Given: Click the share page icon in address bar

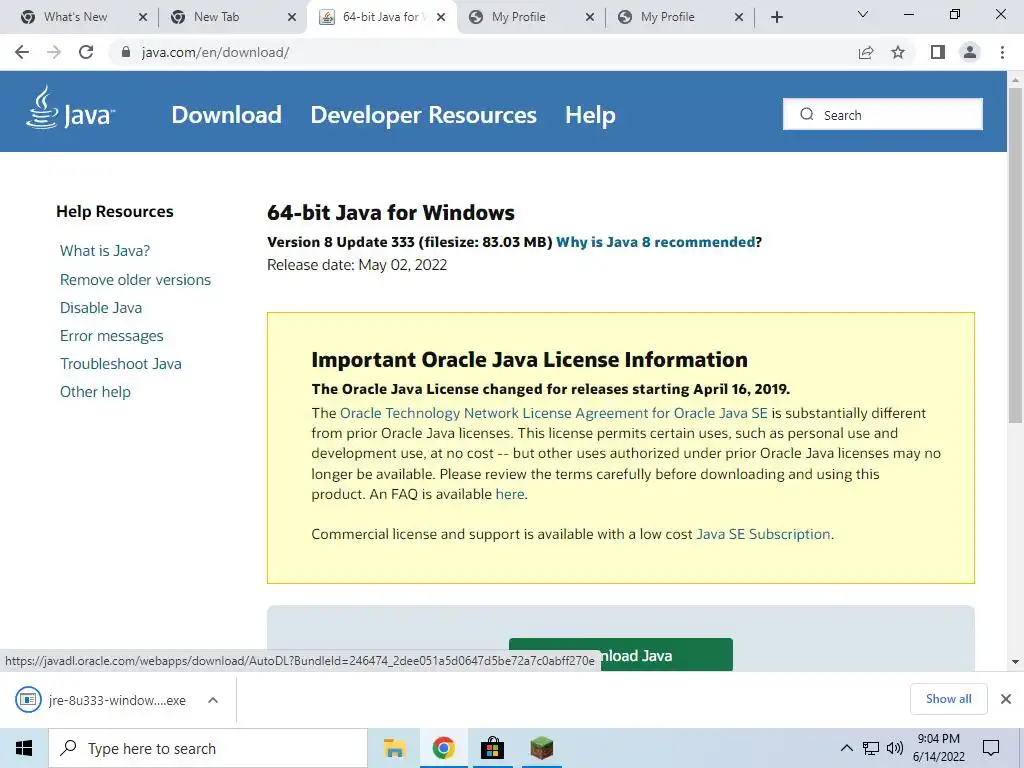Looking at the screenshot, I should (866, 52).
